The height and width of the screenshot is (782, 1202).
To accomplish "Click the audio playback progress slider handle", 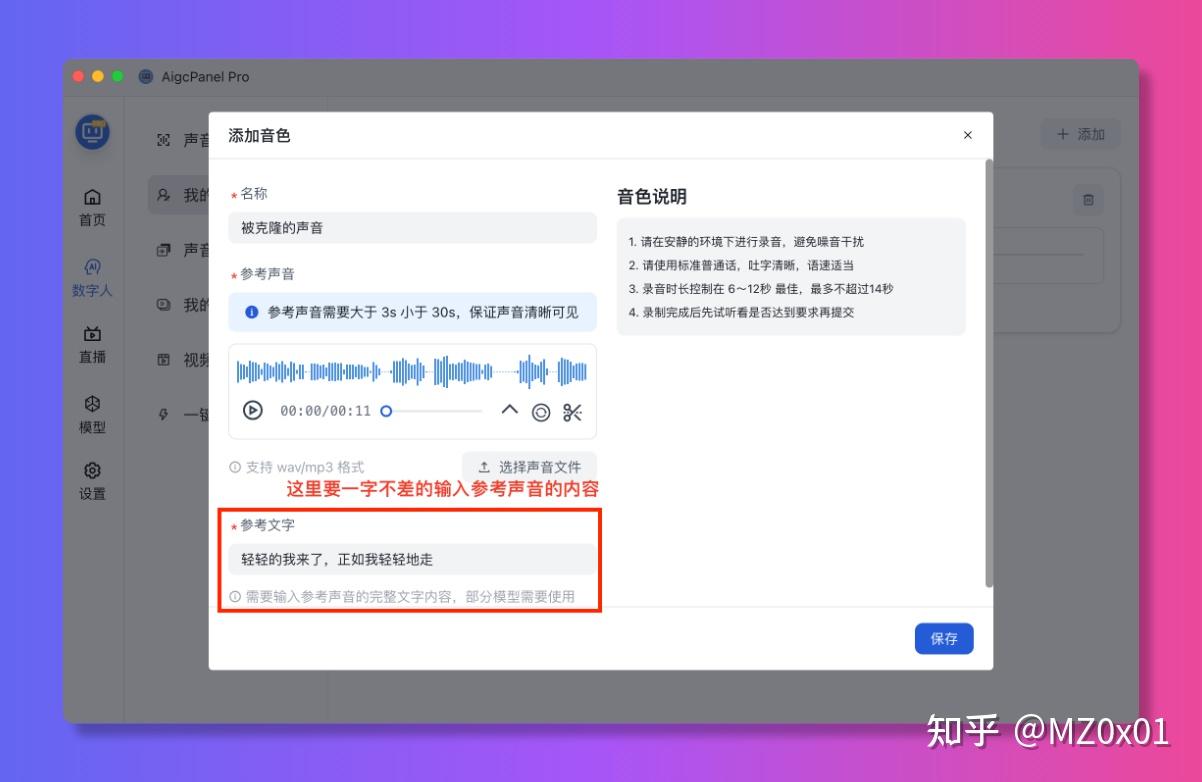I will 386,411.
